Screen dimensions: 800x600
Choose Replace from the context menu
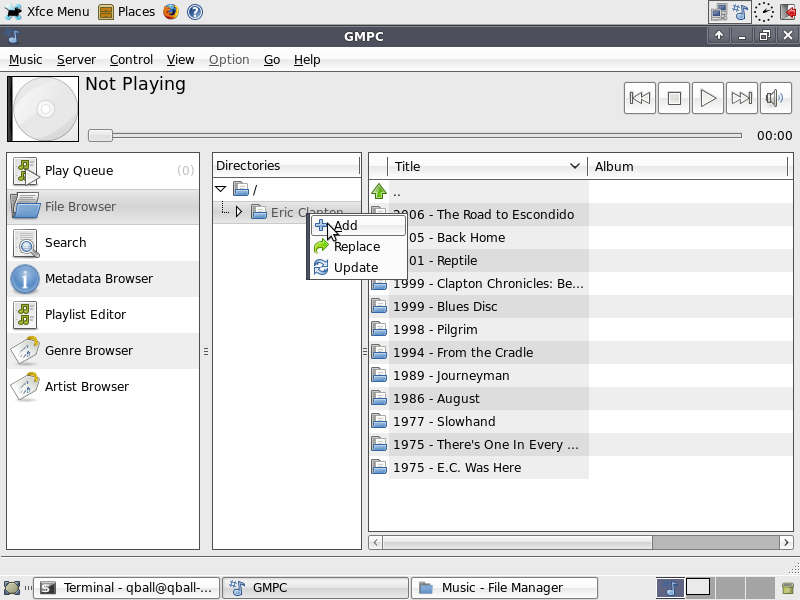[358, 246]
